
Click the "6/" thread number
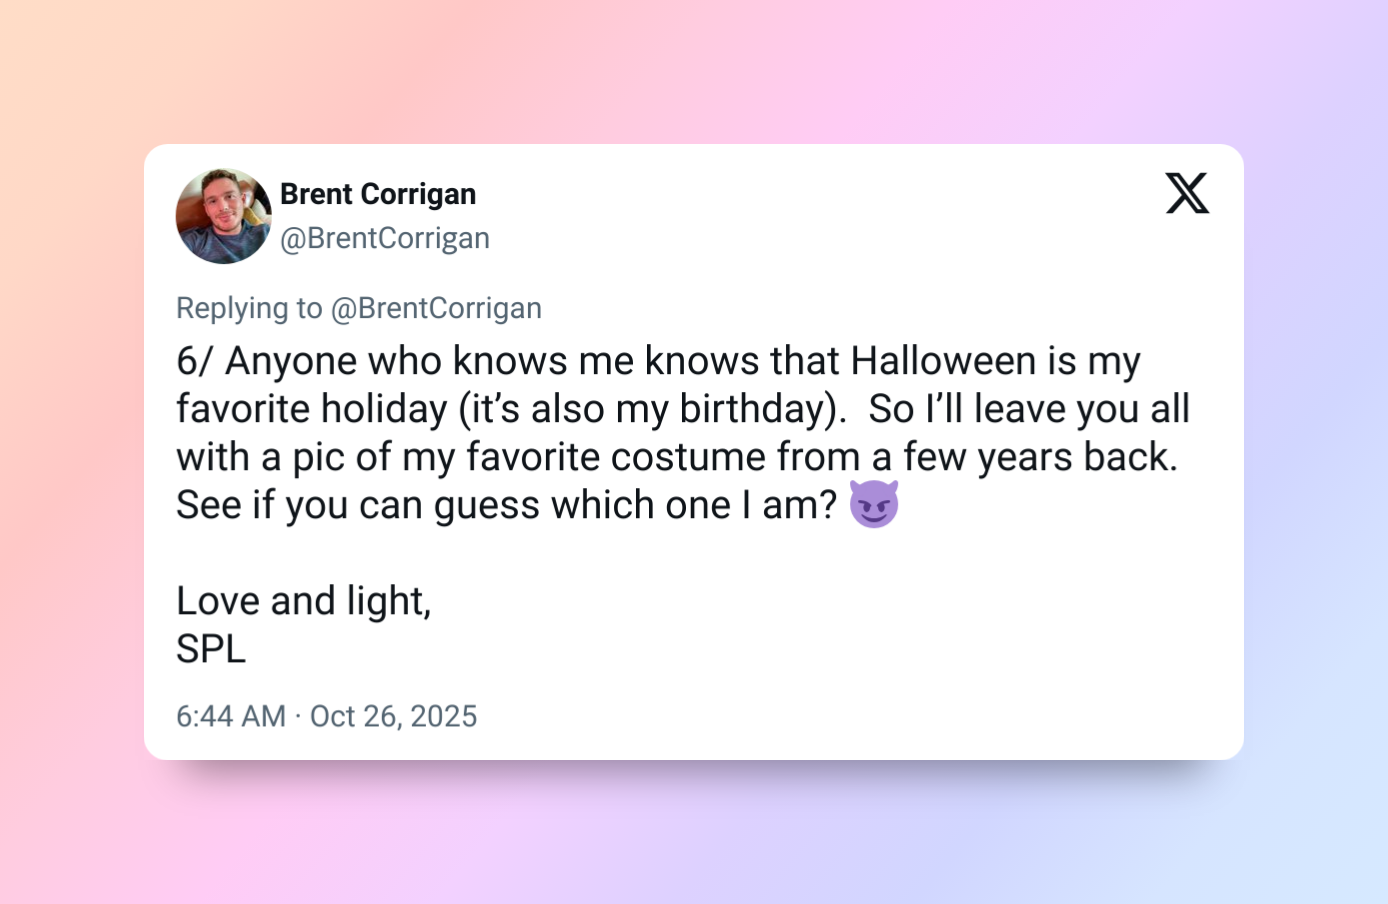(x=194, y=361)
